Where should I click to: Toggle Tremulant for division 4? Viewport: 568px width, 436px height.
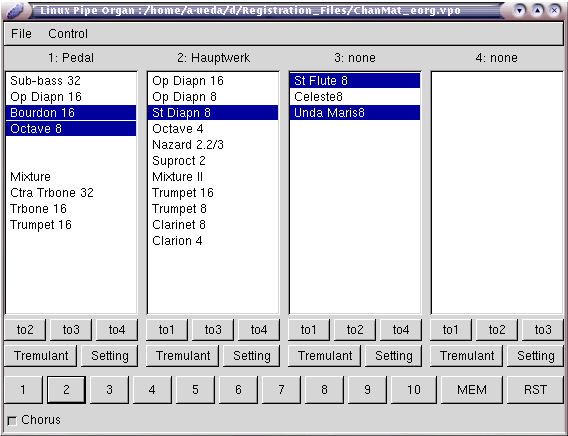coord(467,356)
